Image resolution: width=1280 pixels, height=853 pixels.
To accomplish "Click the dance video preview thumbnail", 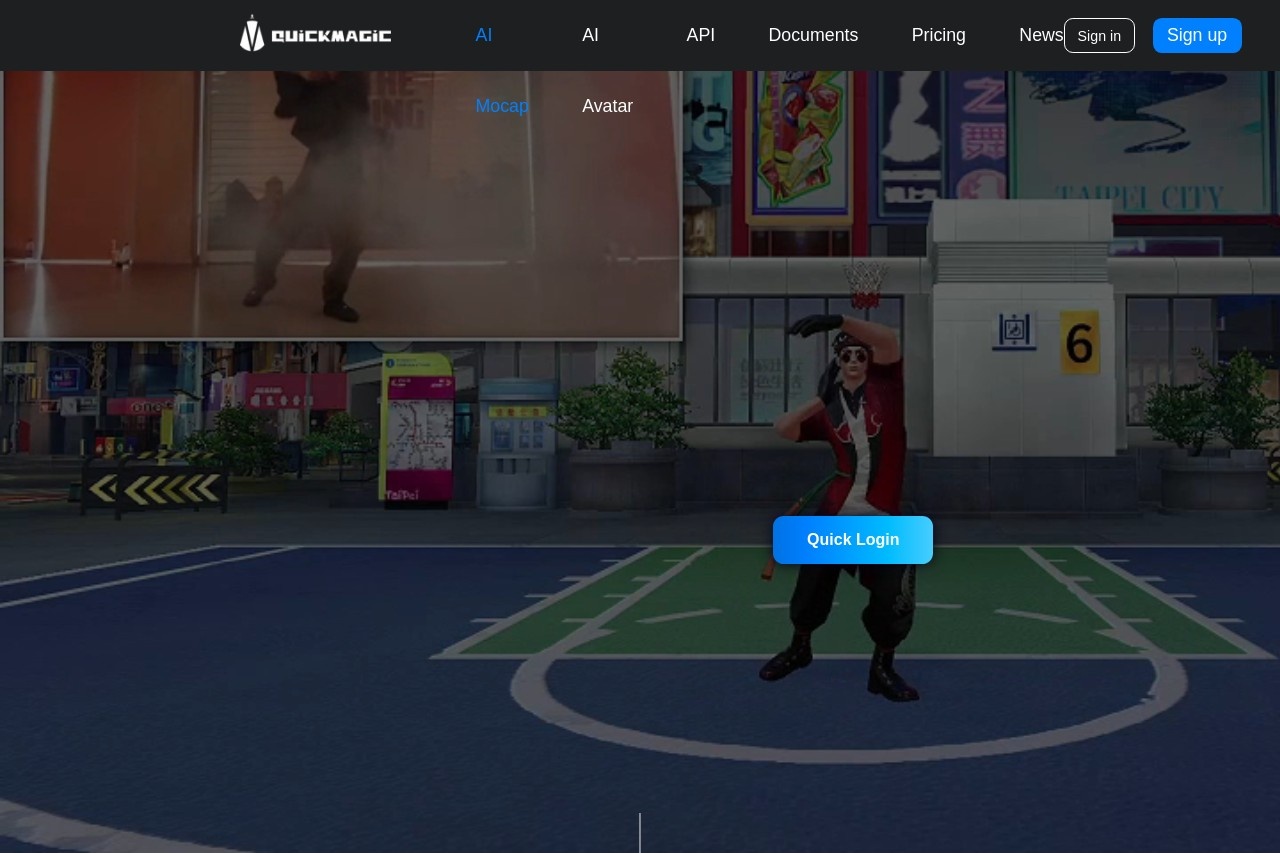I will 341,205.
